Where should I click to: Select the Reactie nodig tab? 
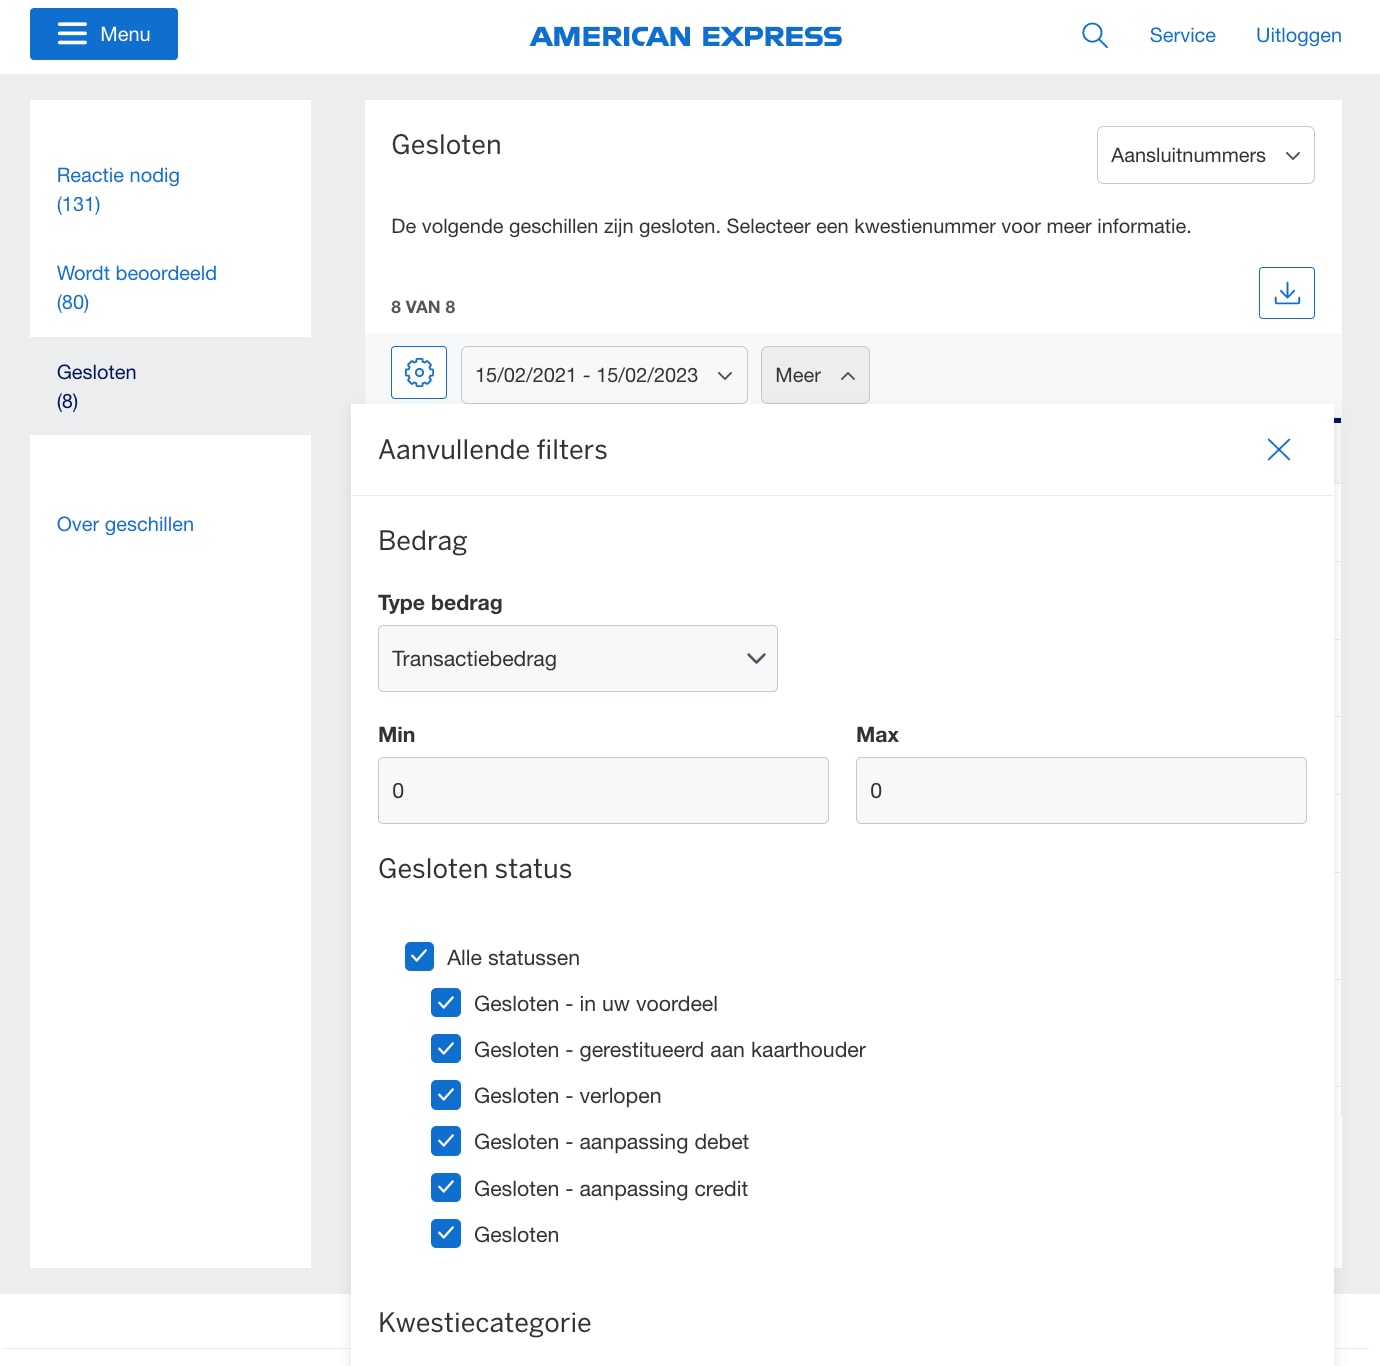(x=118, y=175)
